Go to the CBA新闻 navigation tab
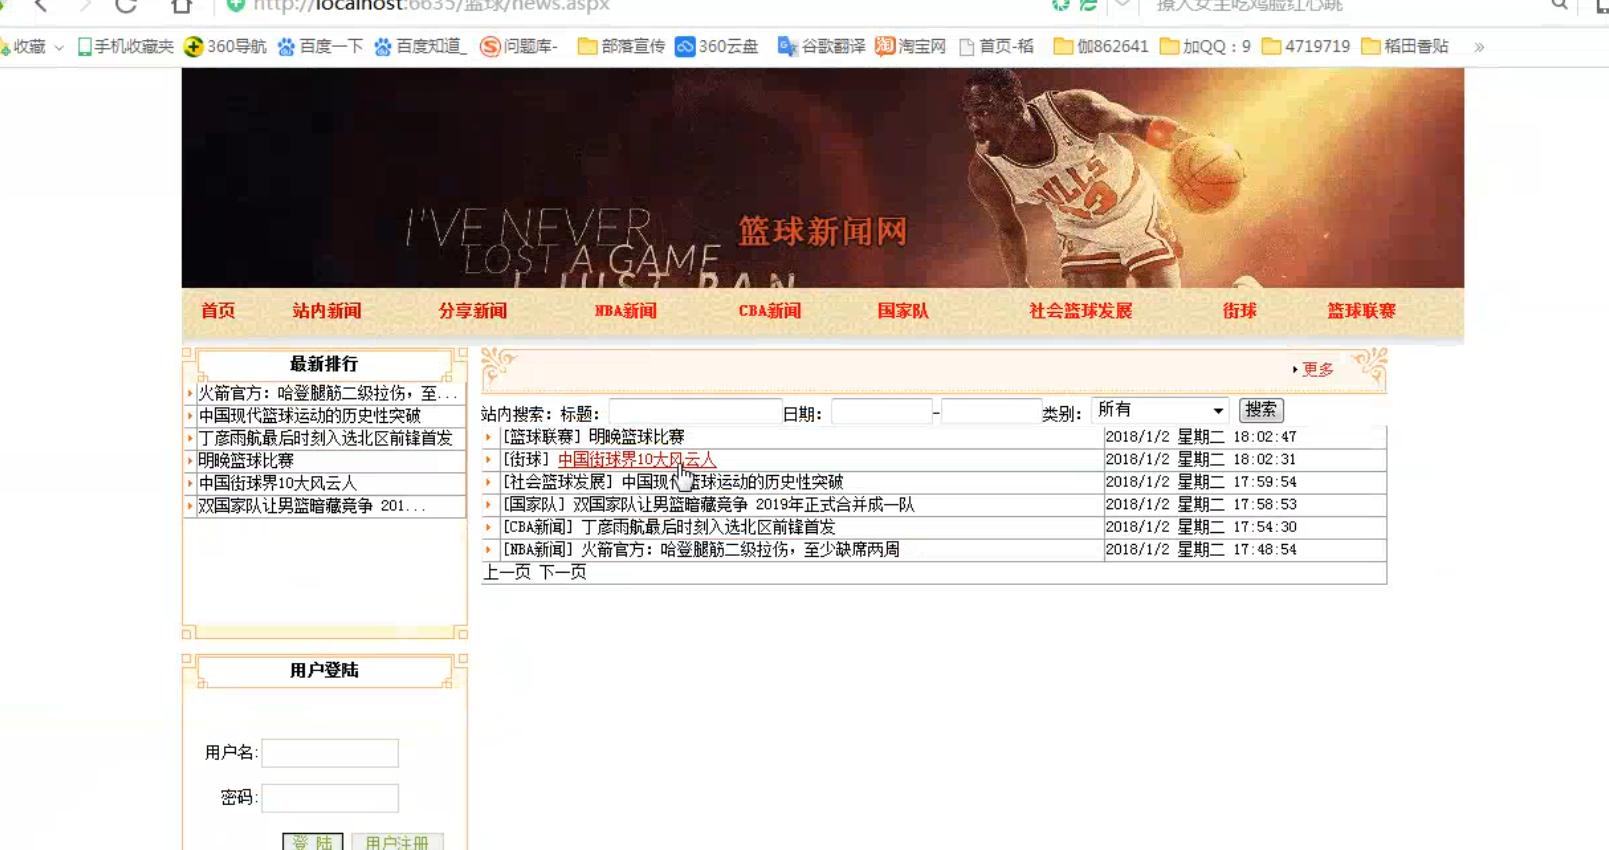The height and width of the screenshot is (850, 1609). tap(770, 311)
